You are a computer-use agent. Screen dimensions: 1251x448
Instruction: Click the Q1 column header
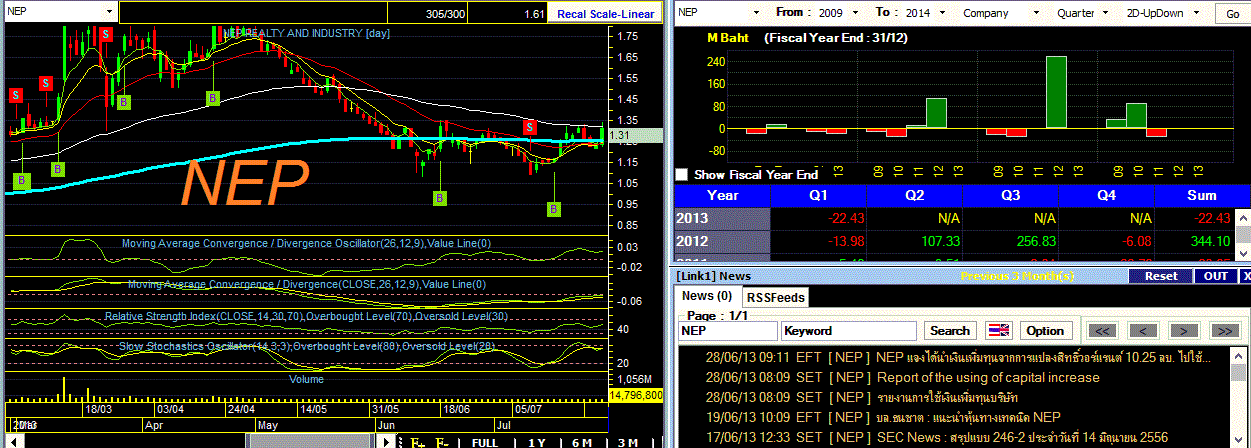[818, 195]
